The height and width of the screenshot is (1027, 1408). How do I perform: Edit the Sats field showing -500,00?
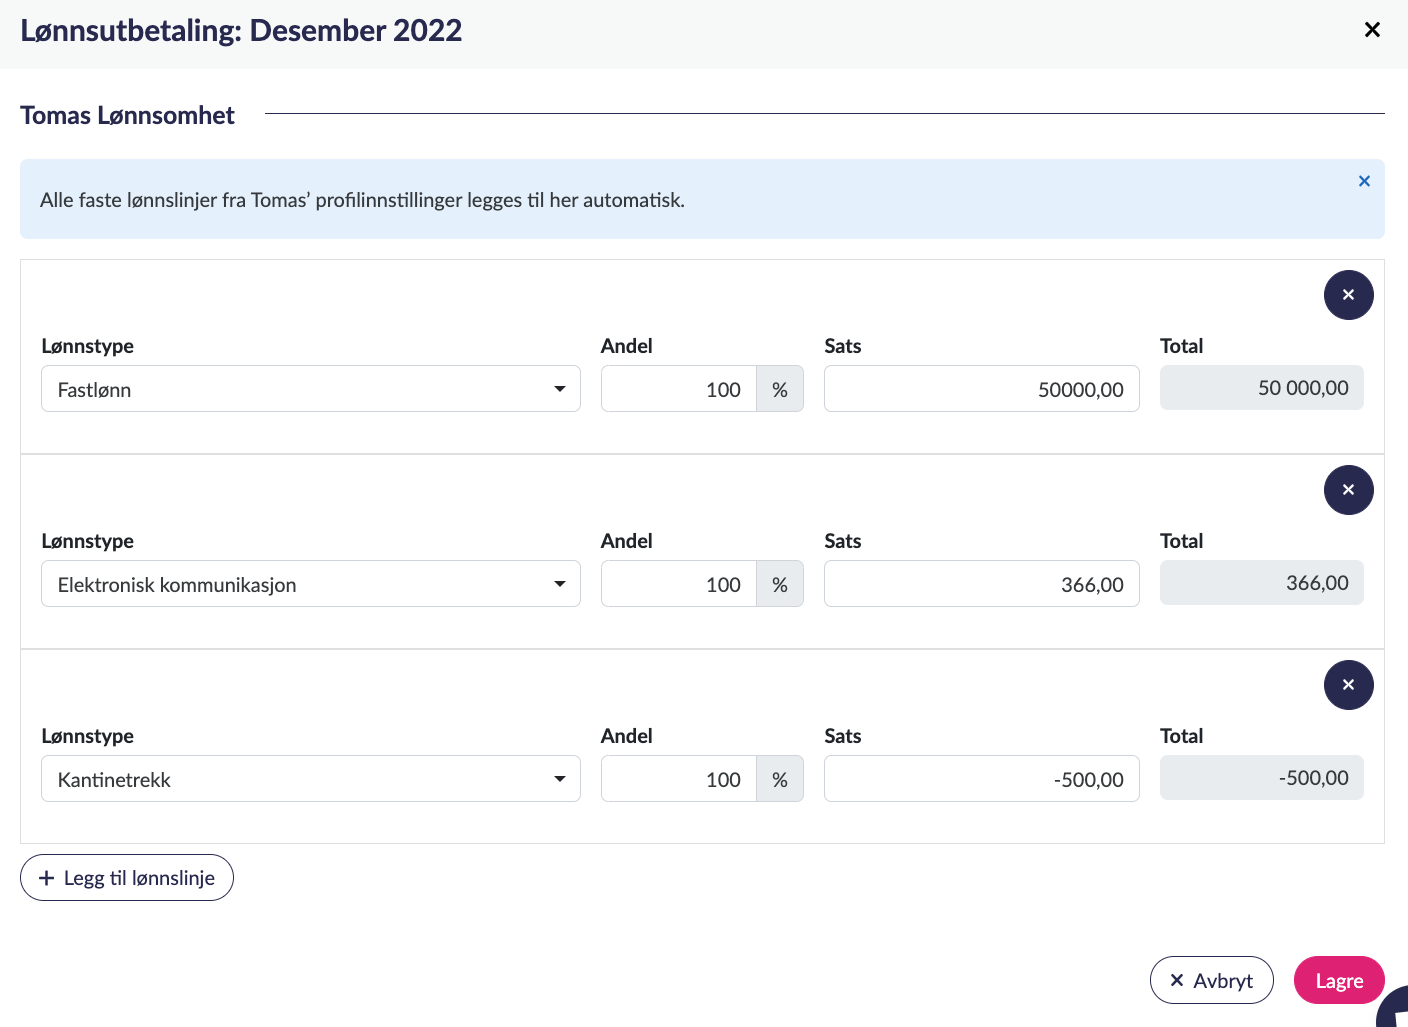pos(981,779)
